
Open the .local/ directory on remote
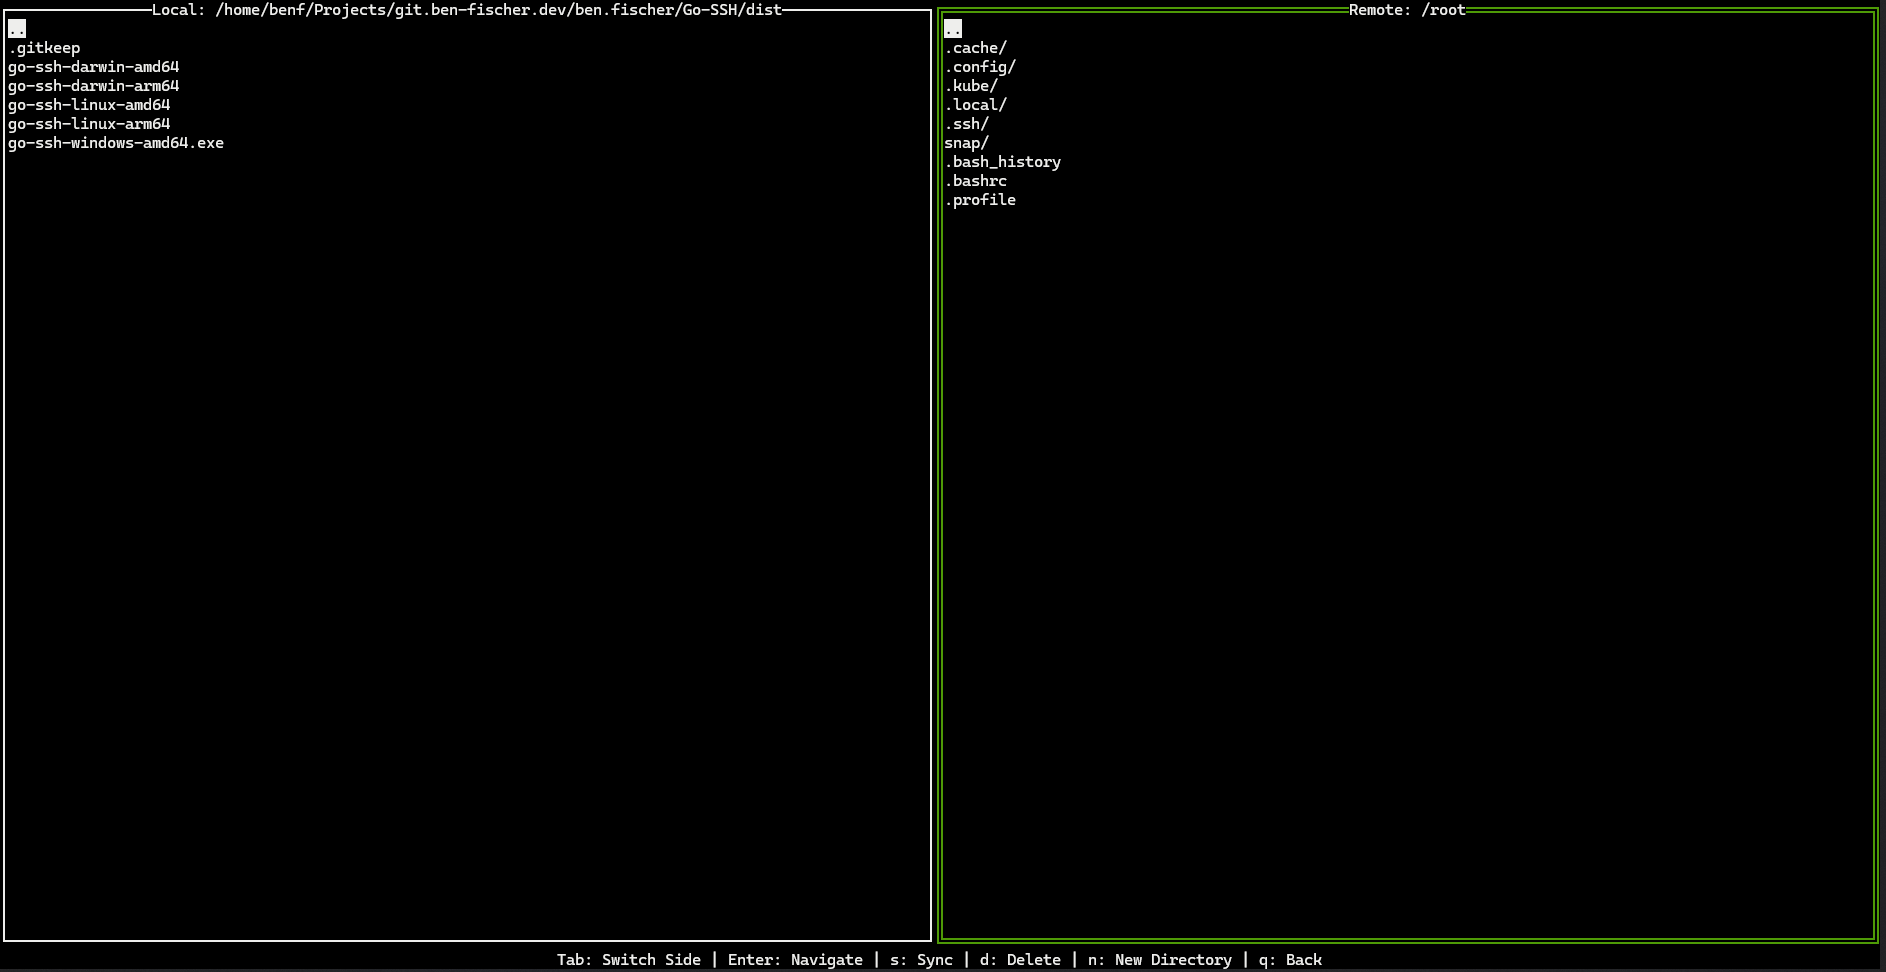[975, 105]
